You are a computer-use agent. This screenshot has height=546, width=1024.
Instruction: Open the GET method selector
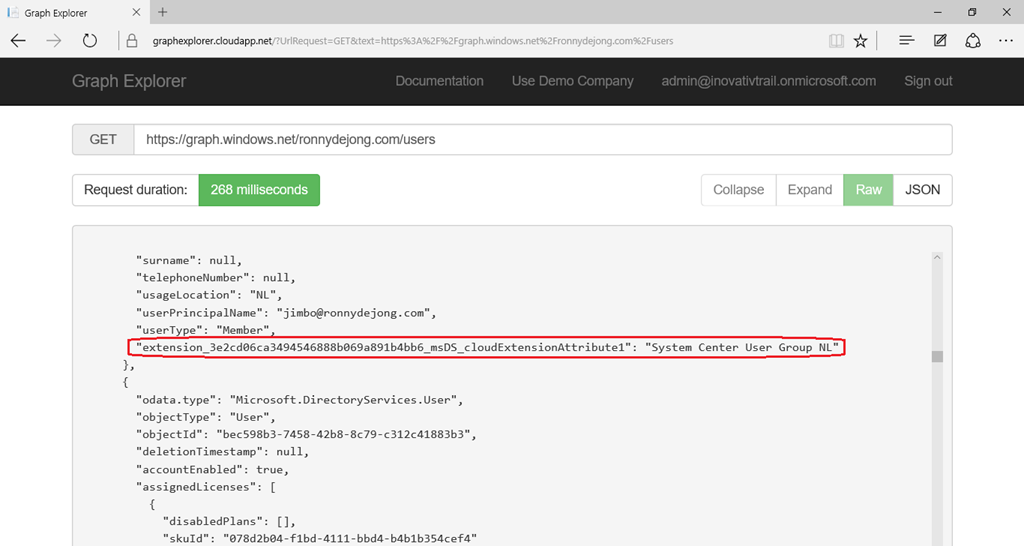(103, 140)
